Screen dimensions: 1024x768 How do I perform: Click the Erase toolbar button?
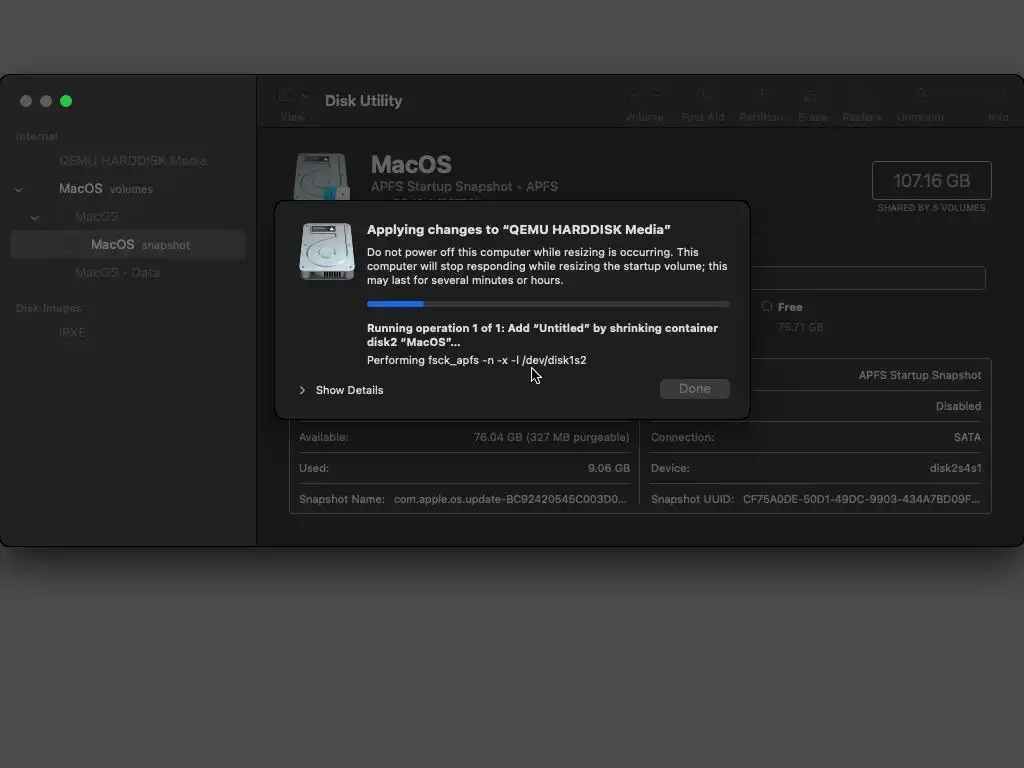(812, 105)
